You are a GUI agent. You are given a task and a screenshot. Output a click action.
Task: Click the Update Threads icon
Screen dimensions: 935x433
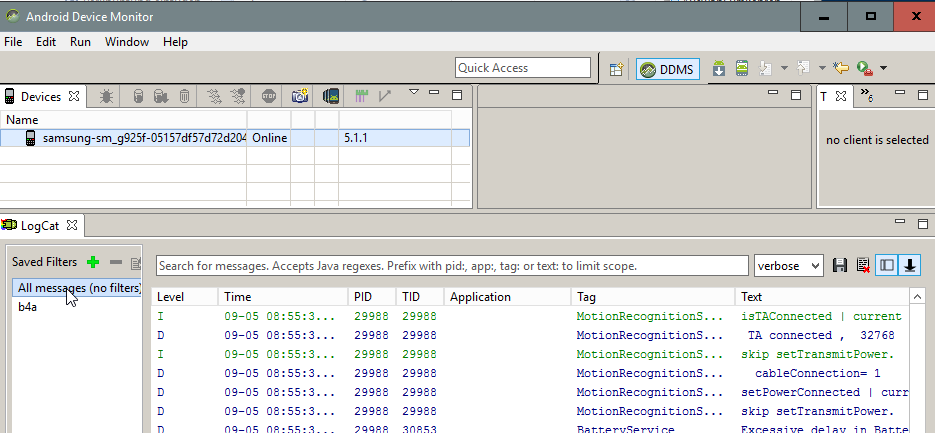point(215,96)
